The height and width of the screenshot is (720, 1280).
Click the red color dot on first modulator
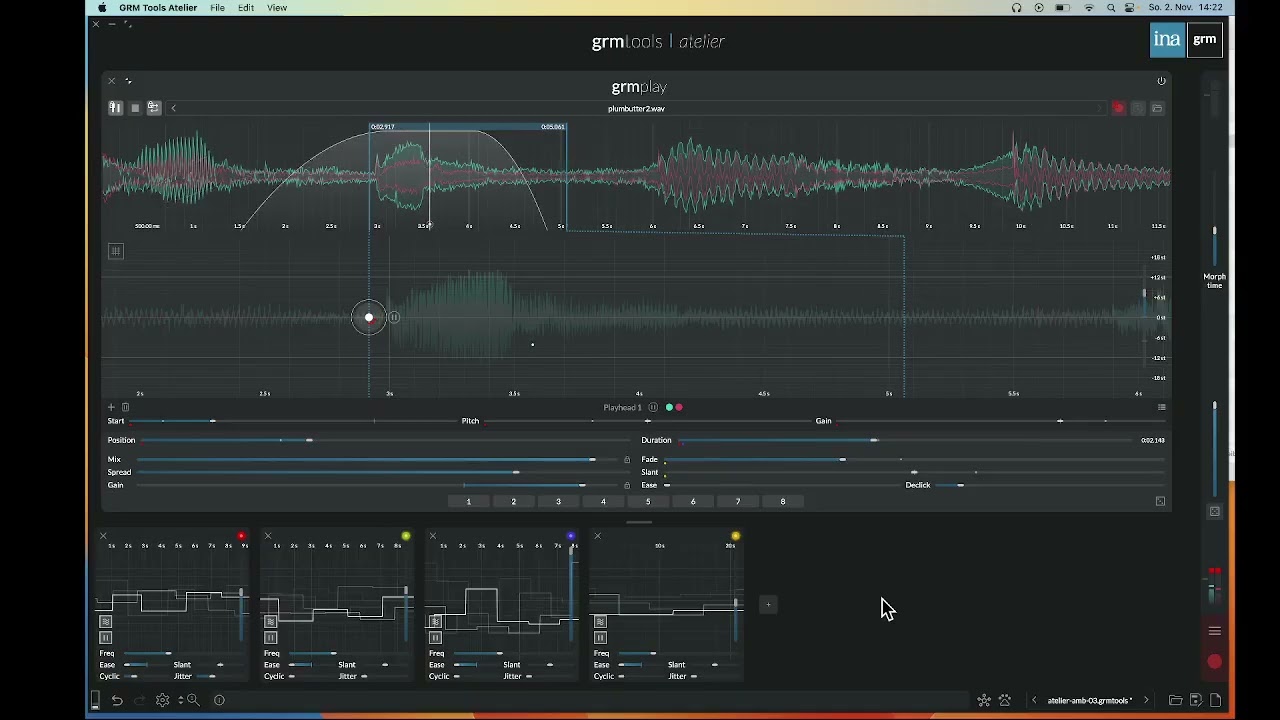coord(241,536)
